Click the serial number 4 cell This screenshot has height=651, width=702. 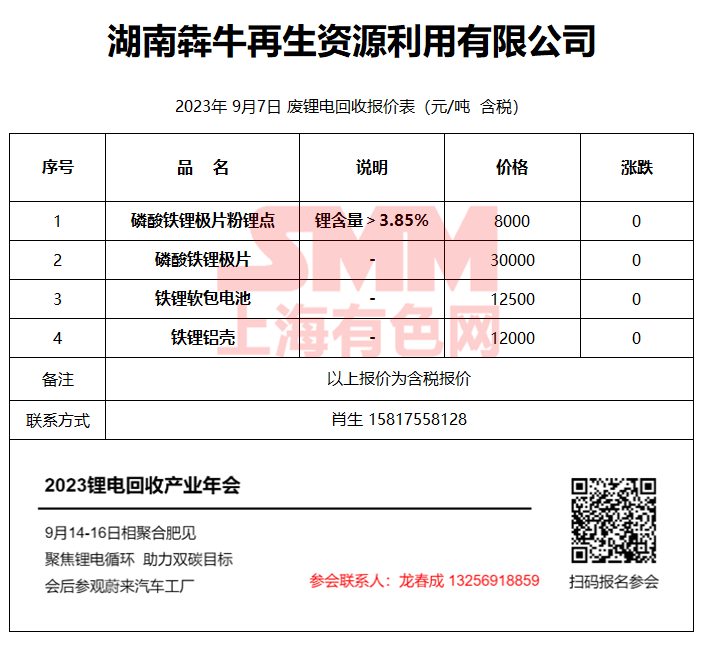[x=57, y=338]
